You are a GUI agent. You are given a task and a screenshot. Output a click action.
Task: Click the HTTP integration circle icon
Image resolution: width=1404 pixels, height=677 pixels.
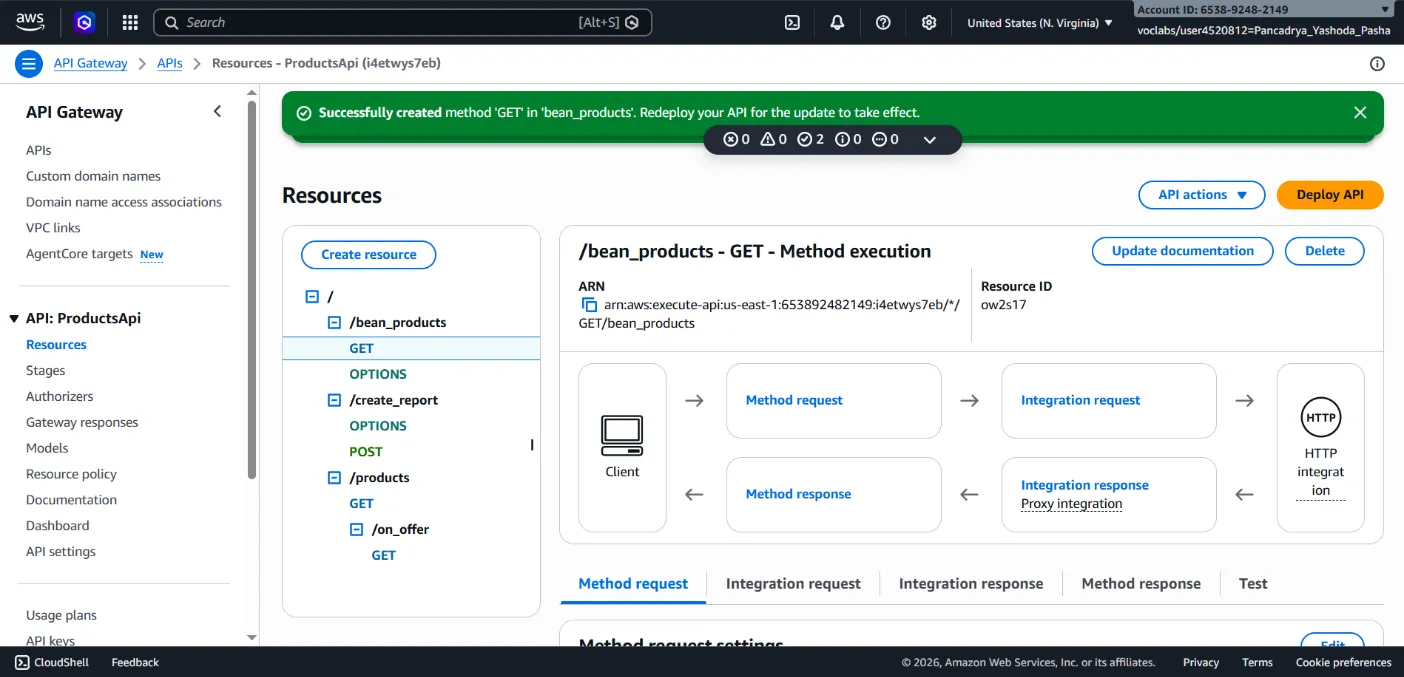pyautogui.click(x=1321, y=417)
